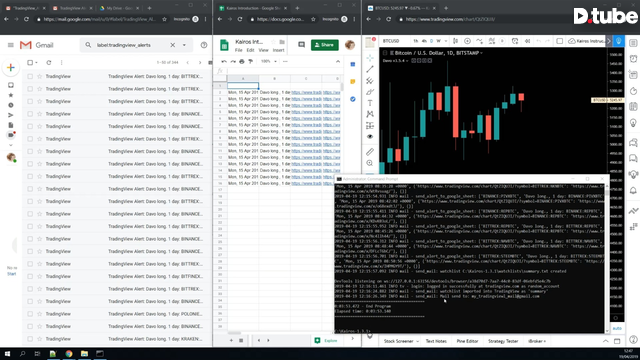Expand Bitcoin / U.S. Dollar chart title dropdown
The height and width of the screenshot is (360, 640).
click(482, 53)
